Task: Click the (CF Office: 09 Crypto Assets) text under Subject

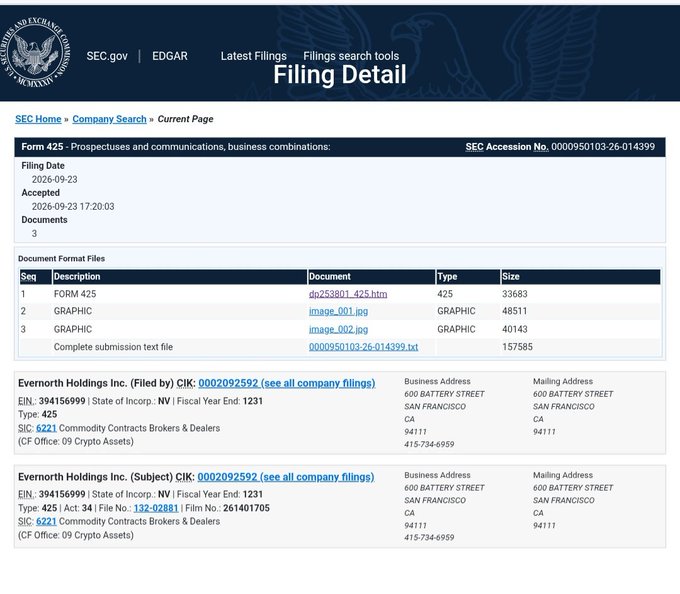Action: 76,535
